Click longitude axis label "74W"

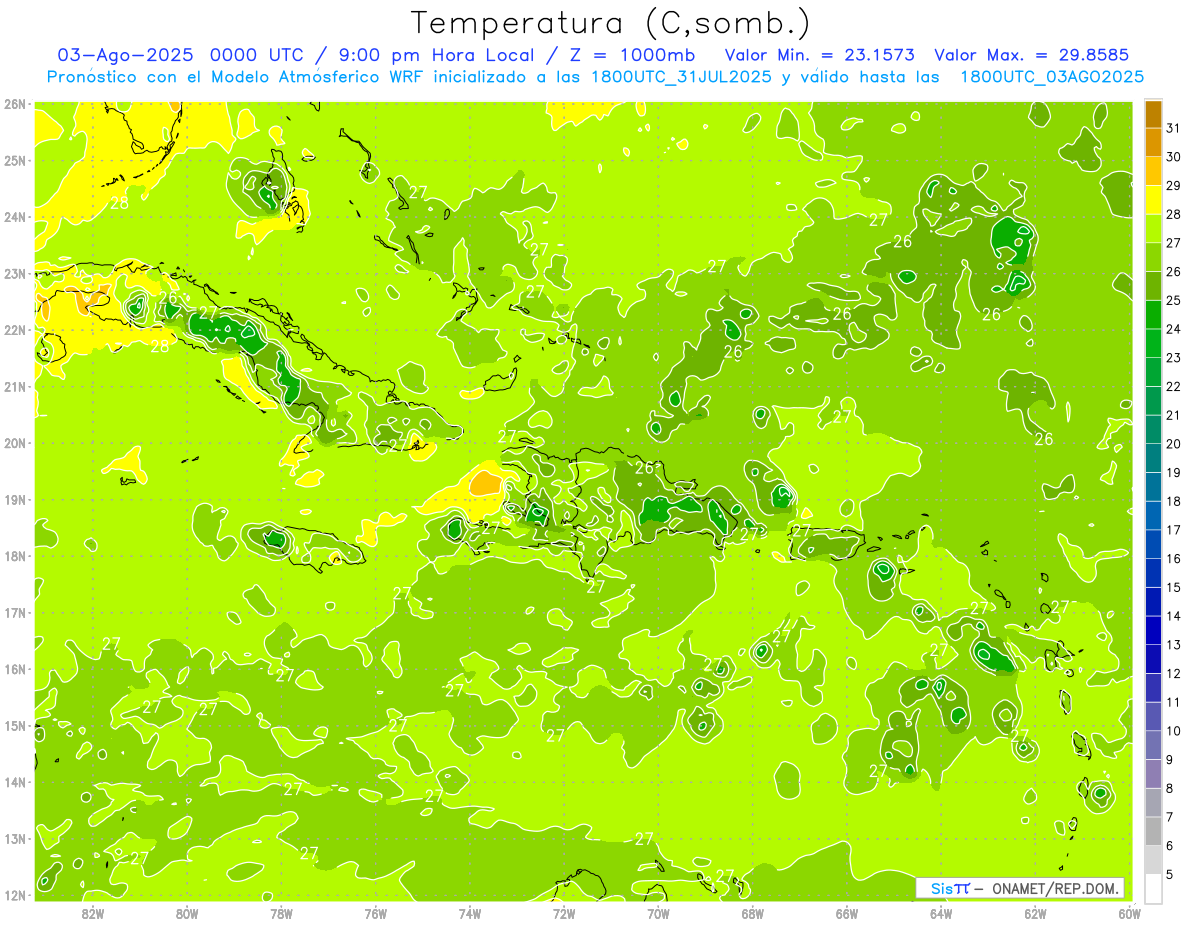tap(470, 912)
